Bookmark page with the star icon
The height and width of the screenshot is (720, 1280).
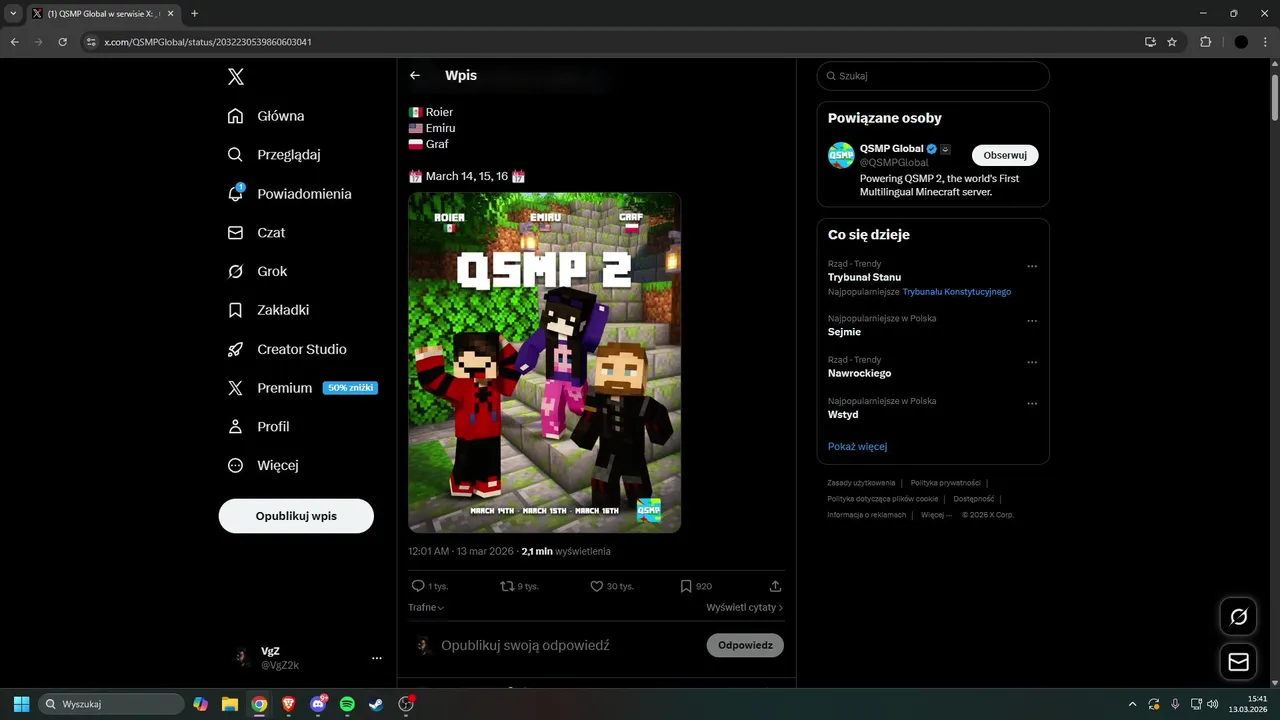[1172, 42]
